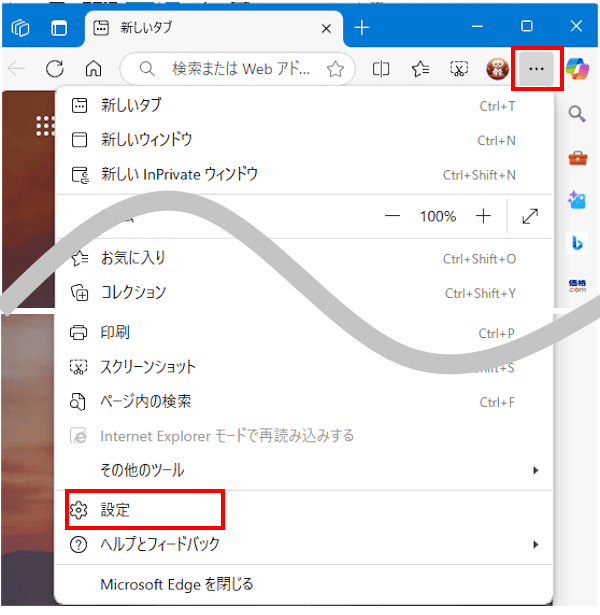Open settings and more (three dots) menu
600x615 pixels.
(536, 69)
